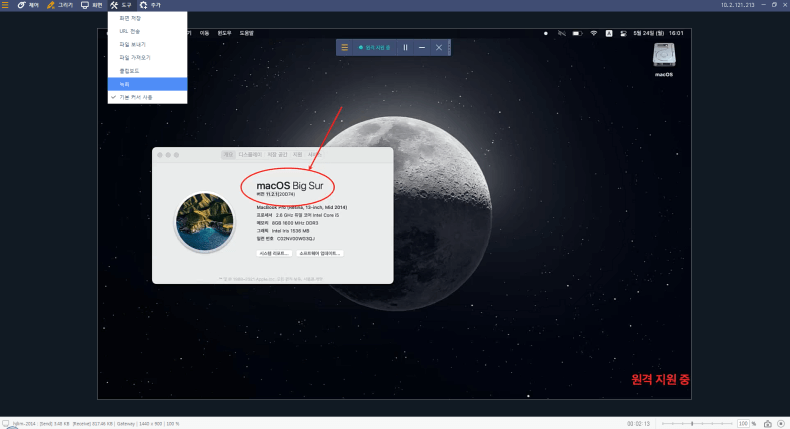Select 파일 가져오기 in the dropdown

(x=147, y=57)
